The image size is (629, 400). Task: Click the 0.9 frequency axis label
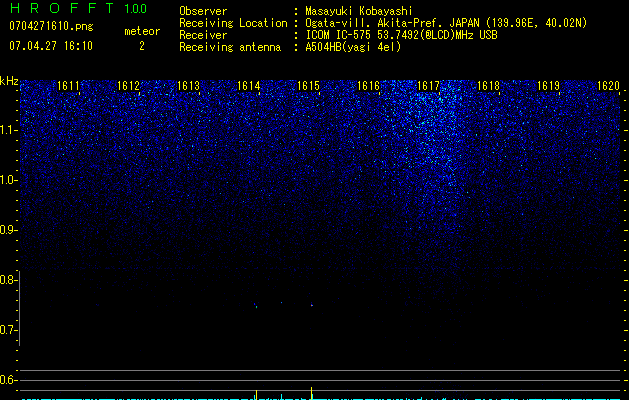coord(8,230)
